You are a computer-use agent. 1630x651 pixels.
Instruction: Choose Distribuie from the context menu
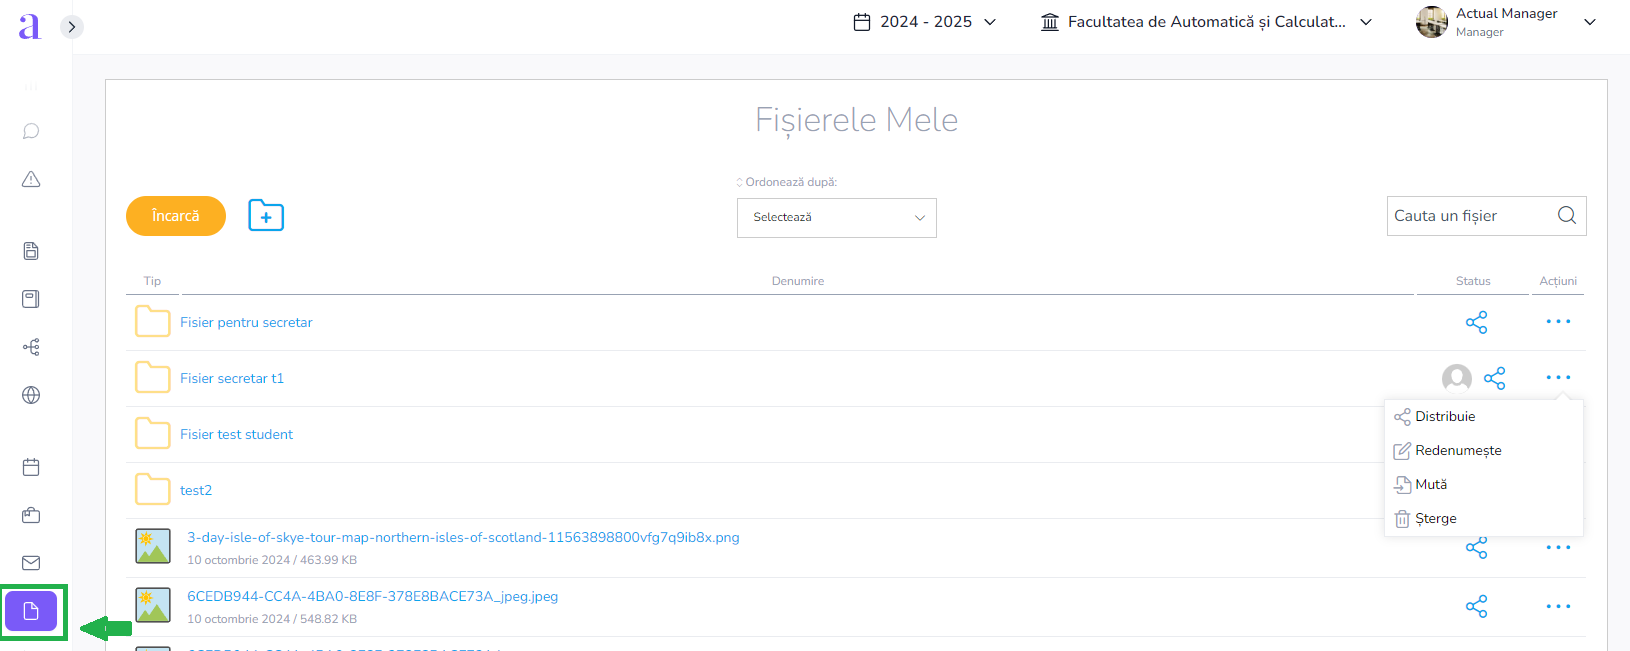[1445, 417]
